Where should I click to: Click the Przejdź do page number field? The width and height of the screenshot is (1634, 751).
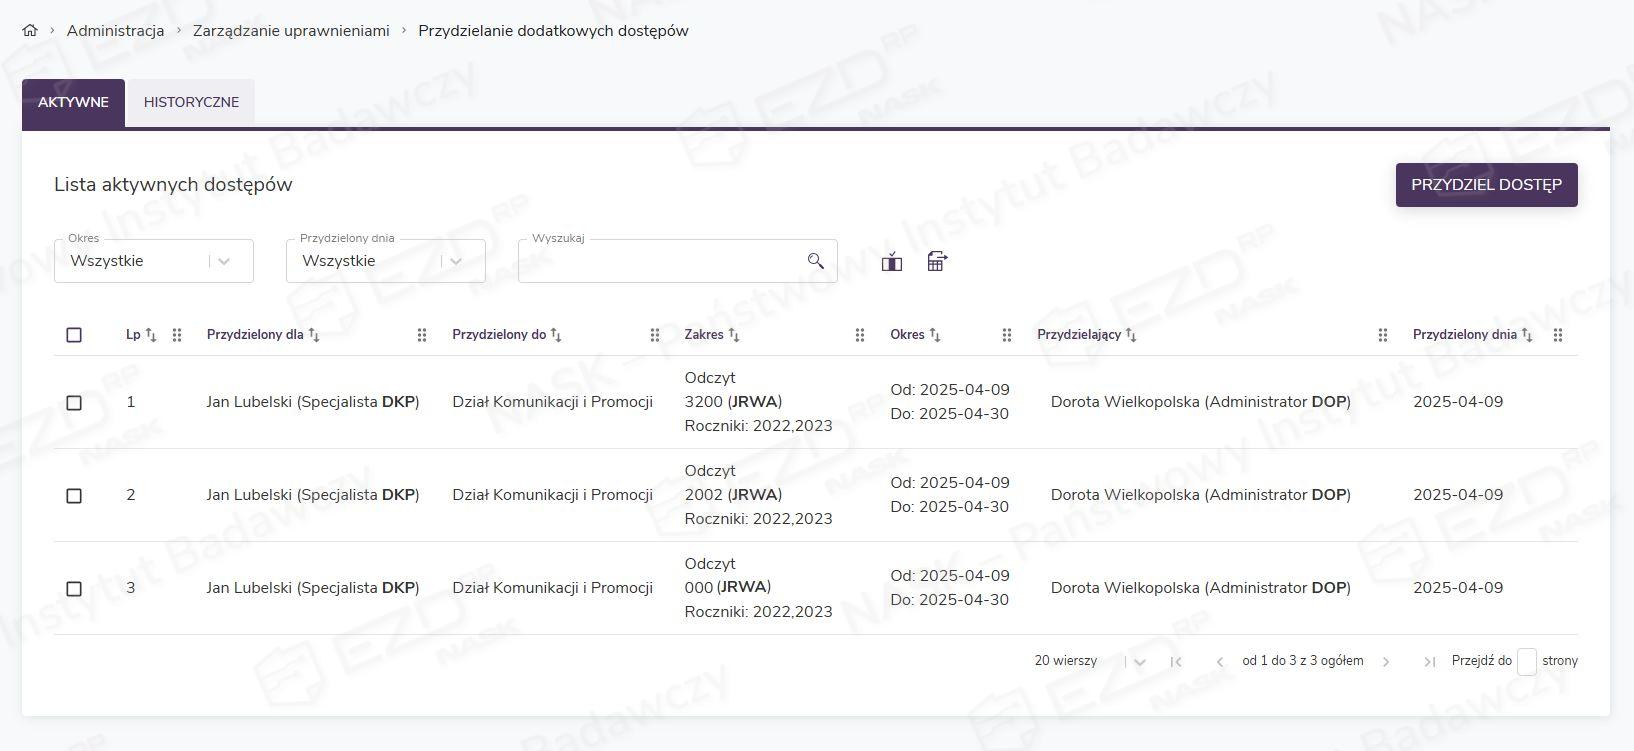[1526, 661]
